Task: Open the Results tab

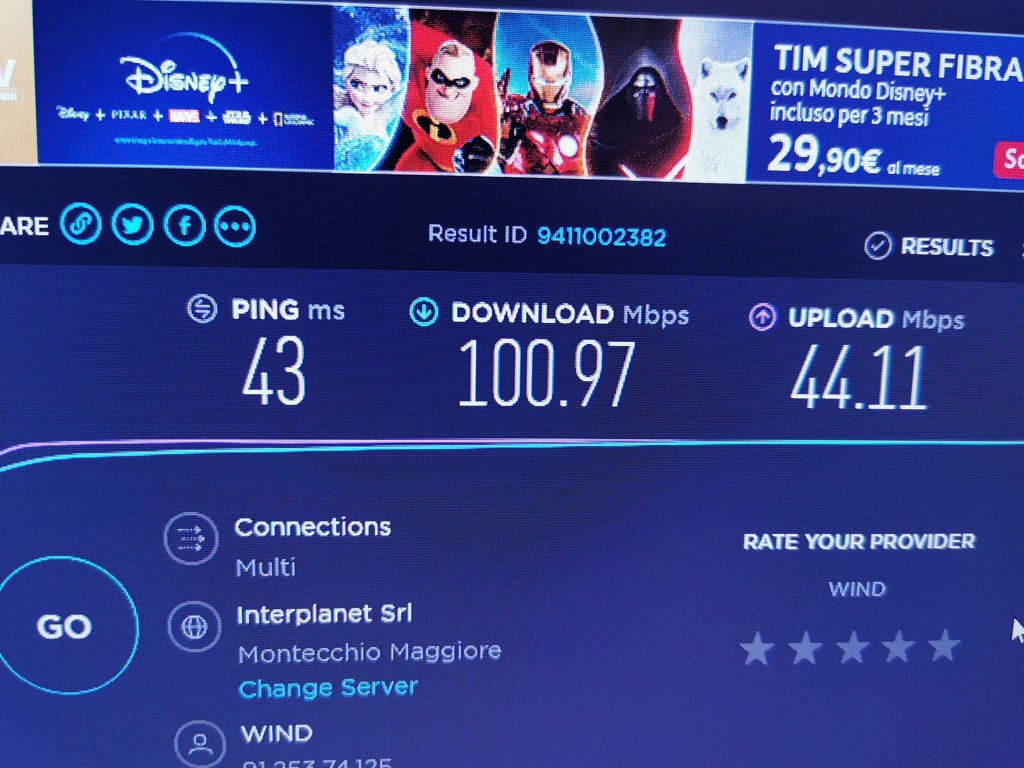Action: coord(929,246)
